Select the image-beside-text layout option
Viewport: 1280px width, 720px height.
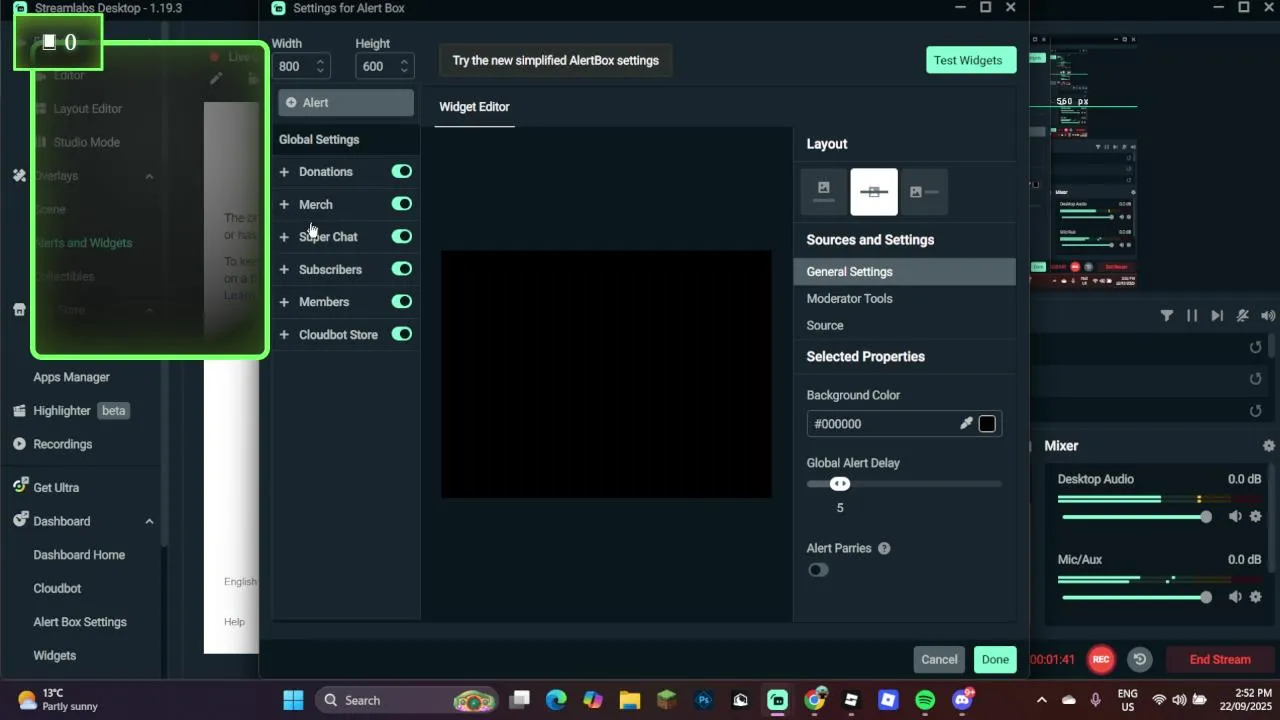click(924, 191)
